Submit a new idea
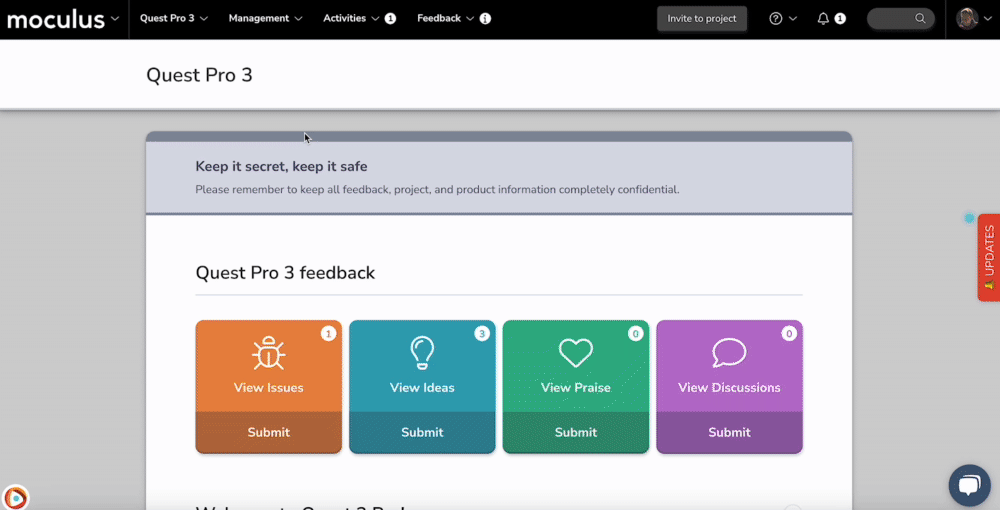This screenshot has height=510, width=1000. coord(422,432)
